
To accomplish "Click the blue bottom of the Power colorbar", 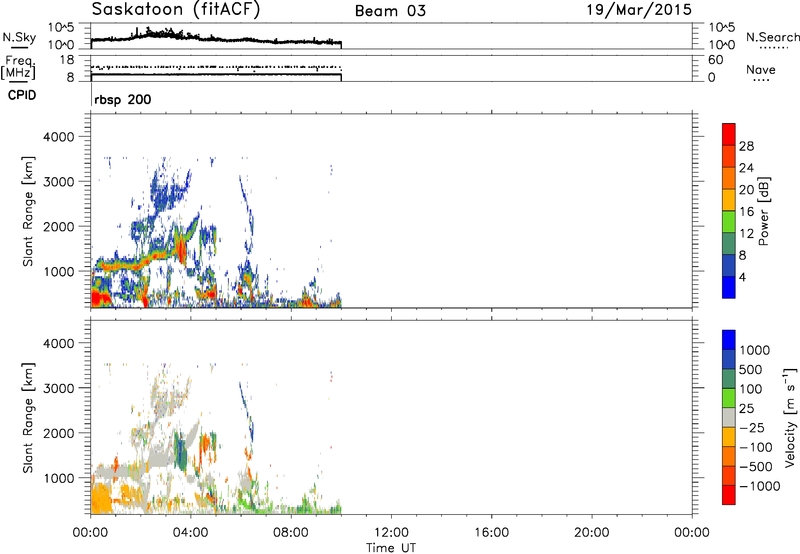I will coord(729,287).
